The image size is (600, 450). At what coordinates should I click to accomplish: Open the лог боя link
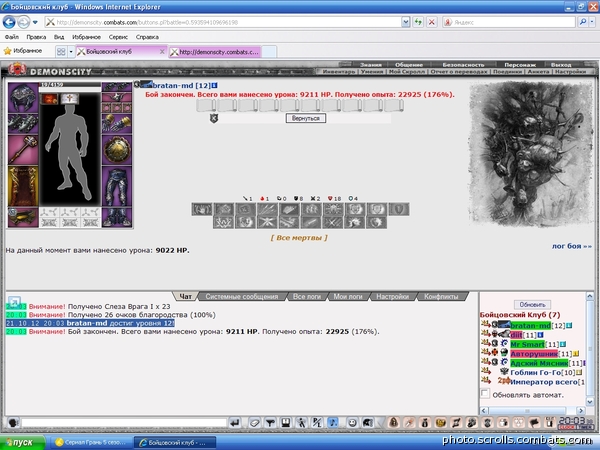tap(572, 246)
